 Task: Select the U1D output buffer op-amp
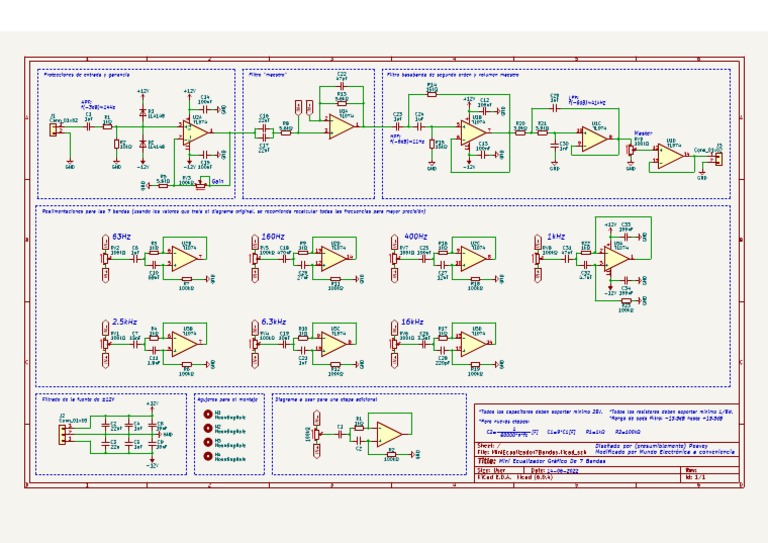pos(671,156)
